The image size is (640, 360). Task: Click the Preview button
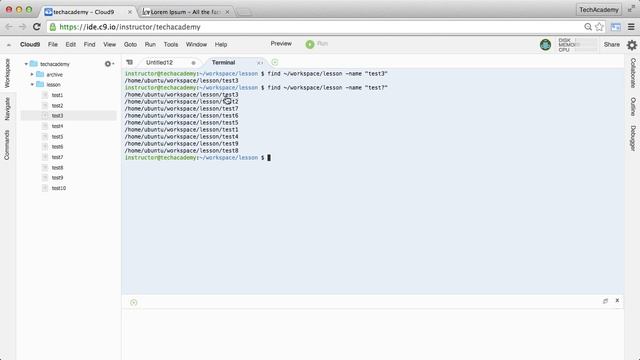click(x=281, y=44)
